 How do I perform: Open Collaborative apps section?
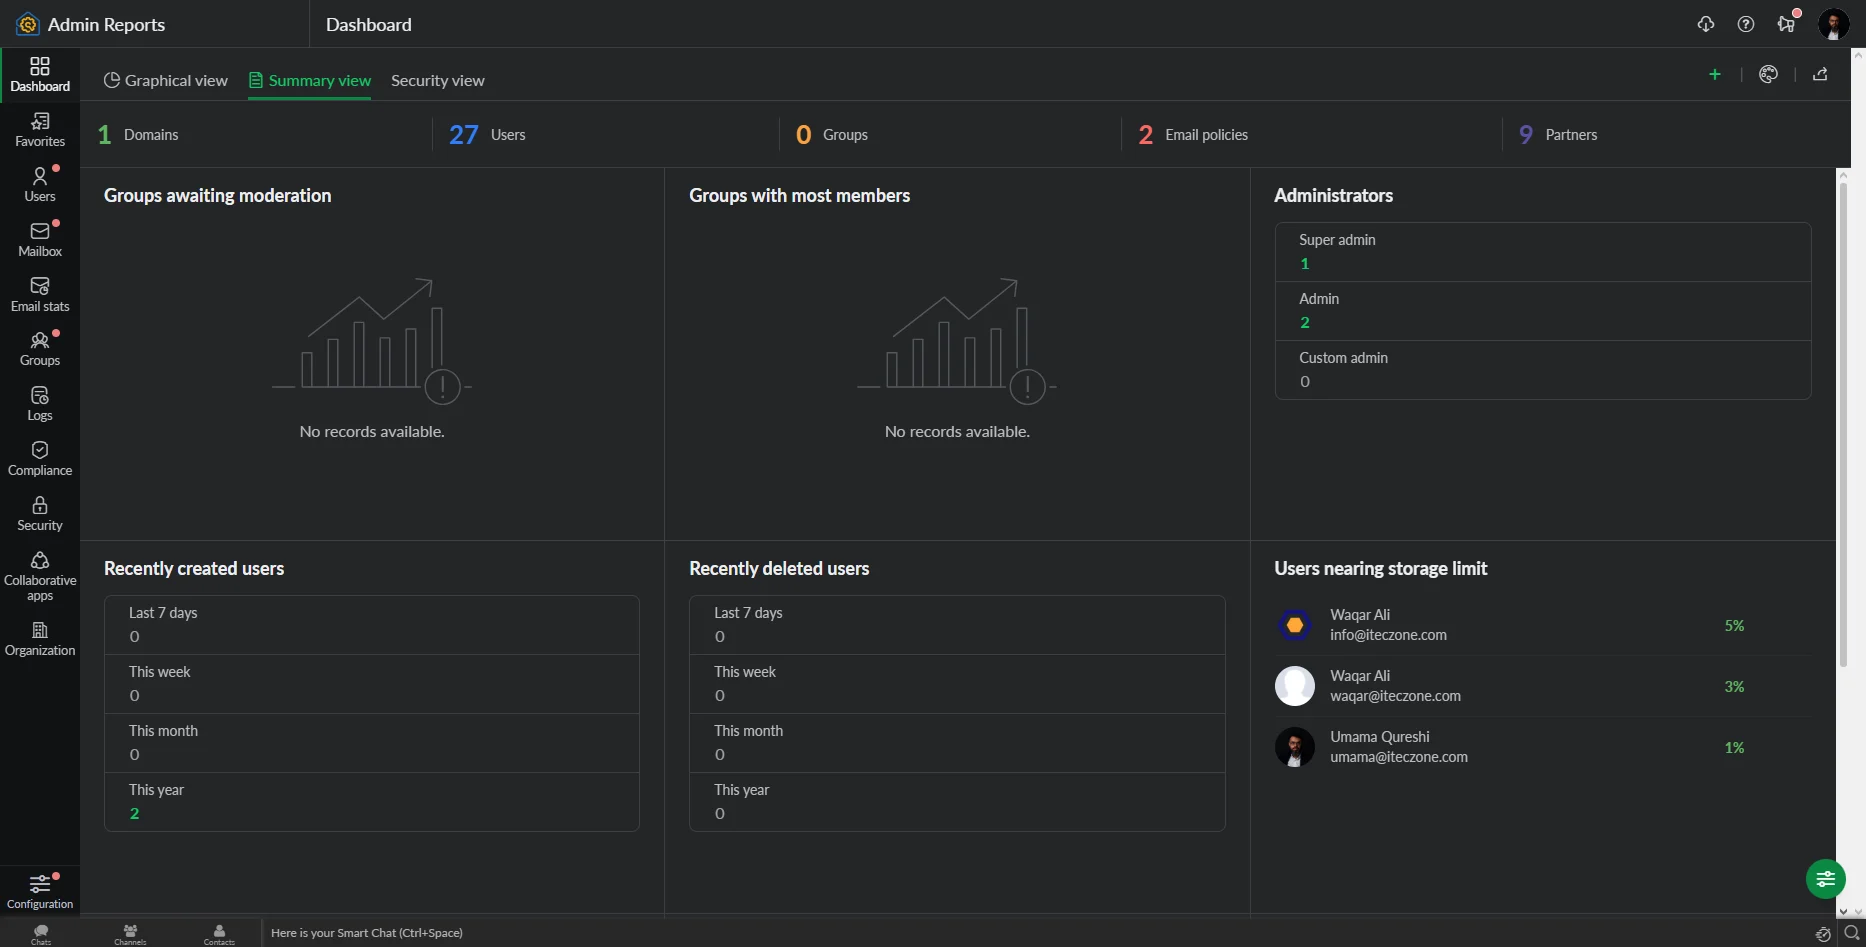[40, 576]
